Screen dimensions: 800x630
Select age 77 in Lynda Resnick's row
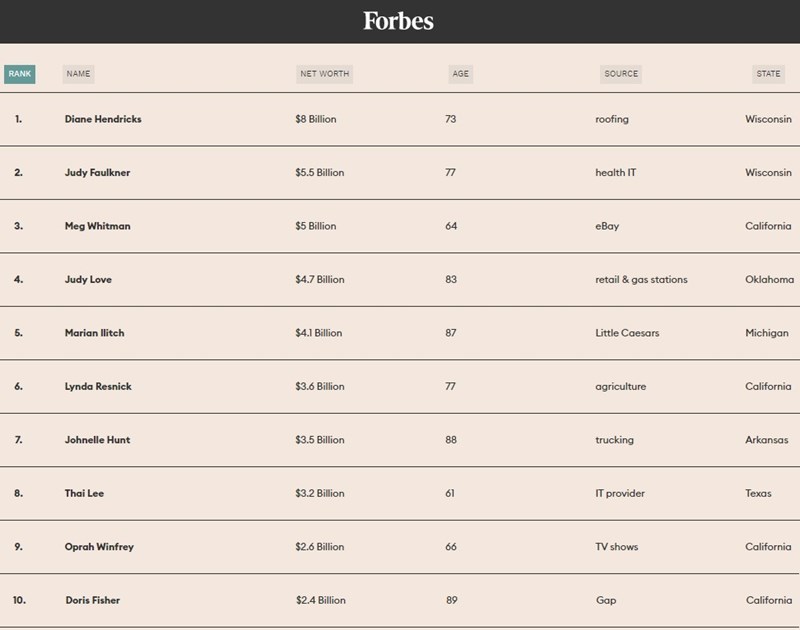(x=450, y=387)
